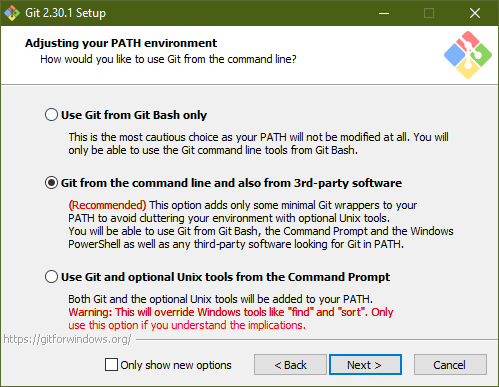The image size is (499, 387).
Task: Click the large Git logo in header
Action: [x=468, y=55]
